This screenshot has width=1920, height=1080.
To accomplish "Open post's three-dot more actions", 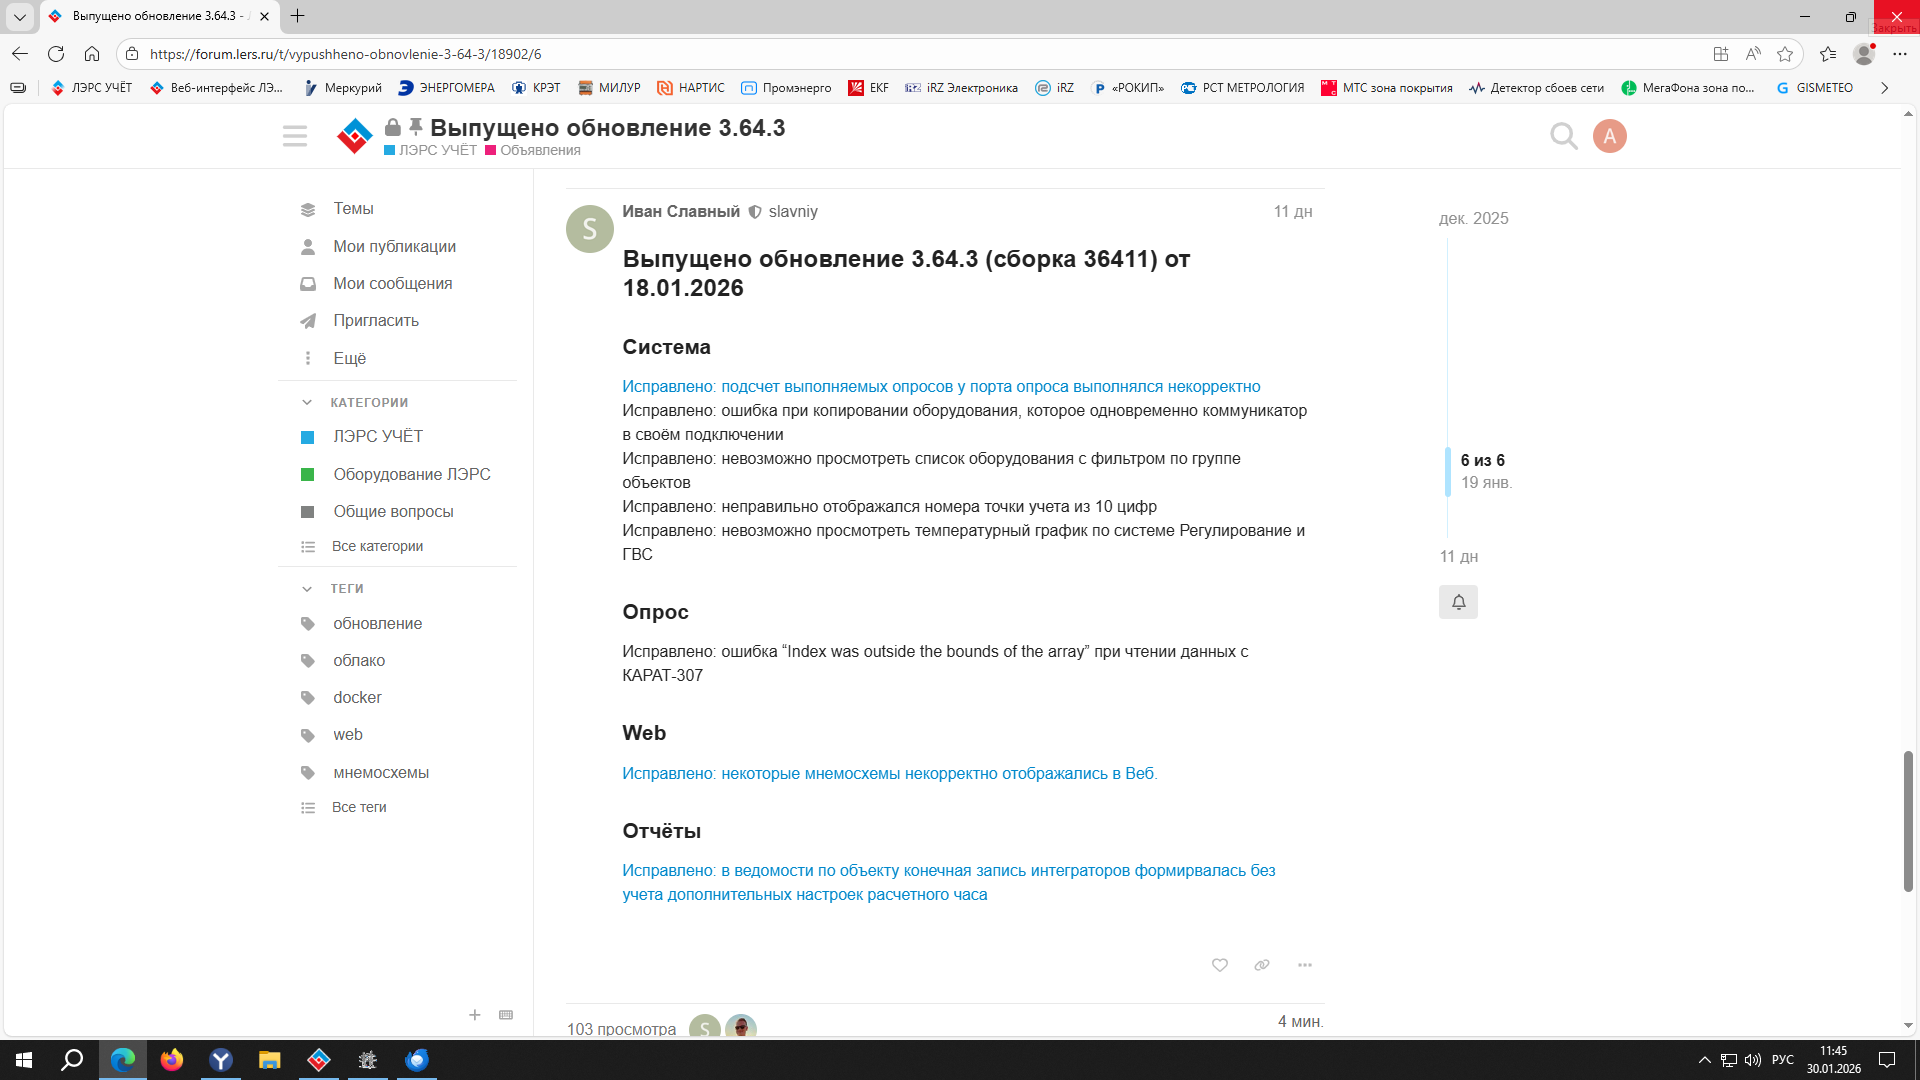I will coord(1304,965).
